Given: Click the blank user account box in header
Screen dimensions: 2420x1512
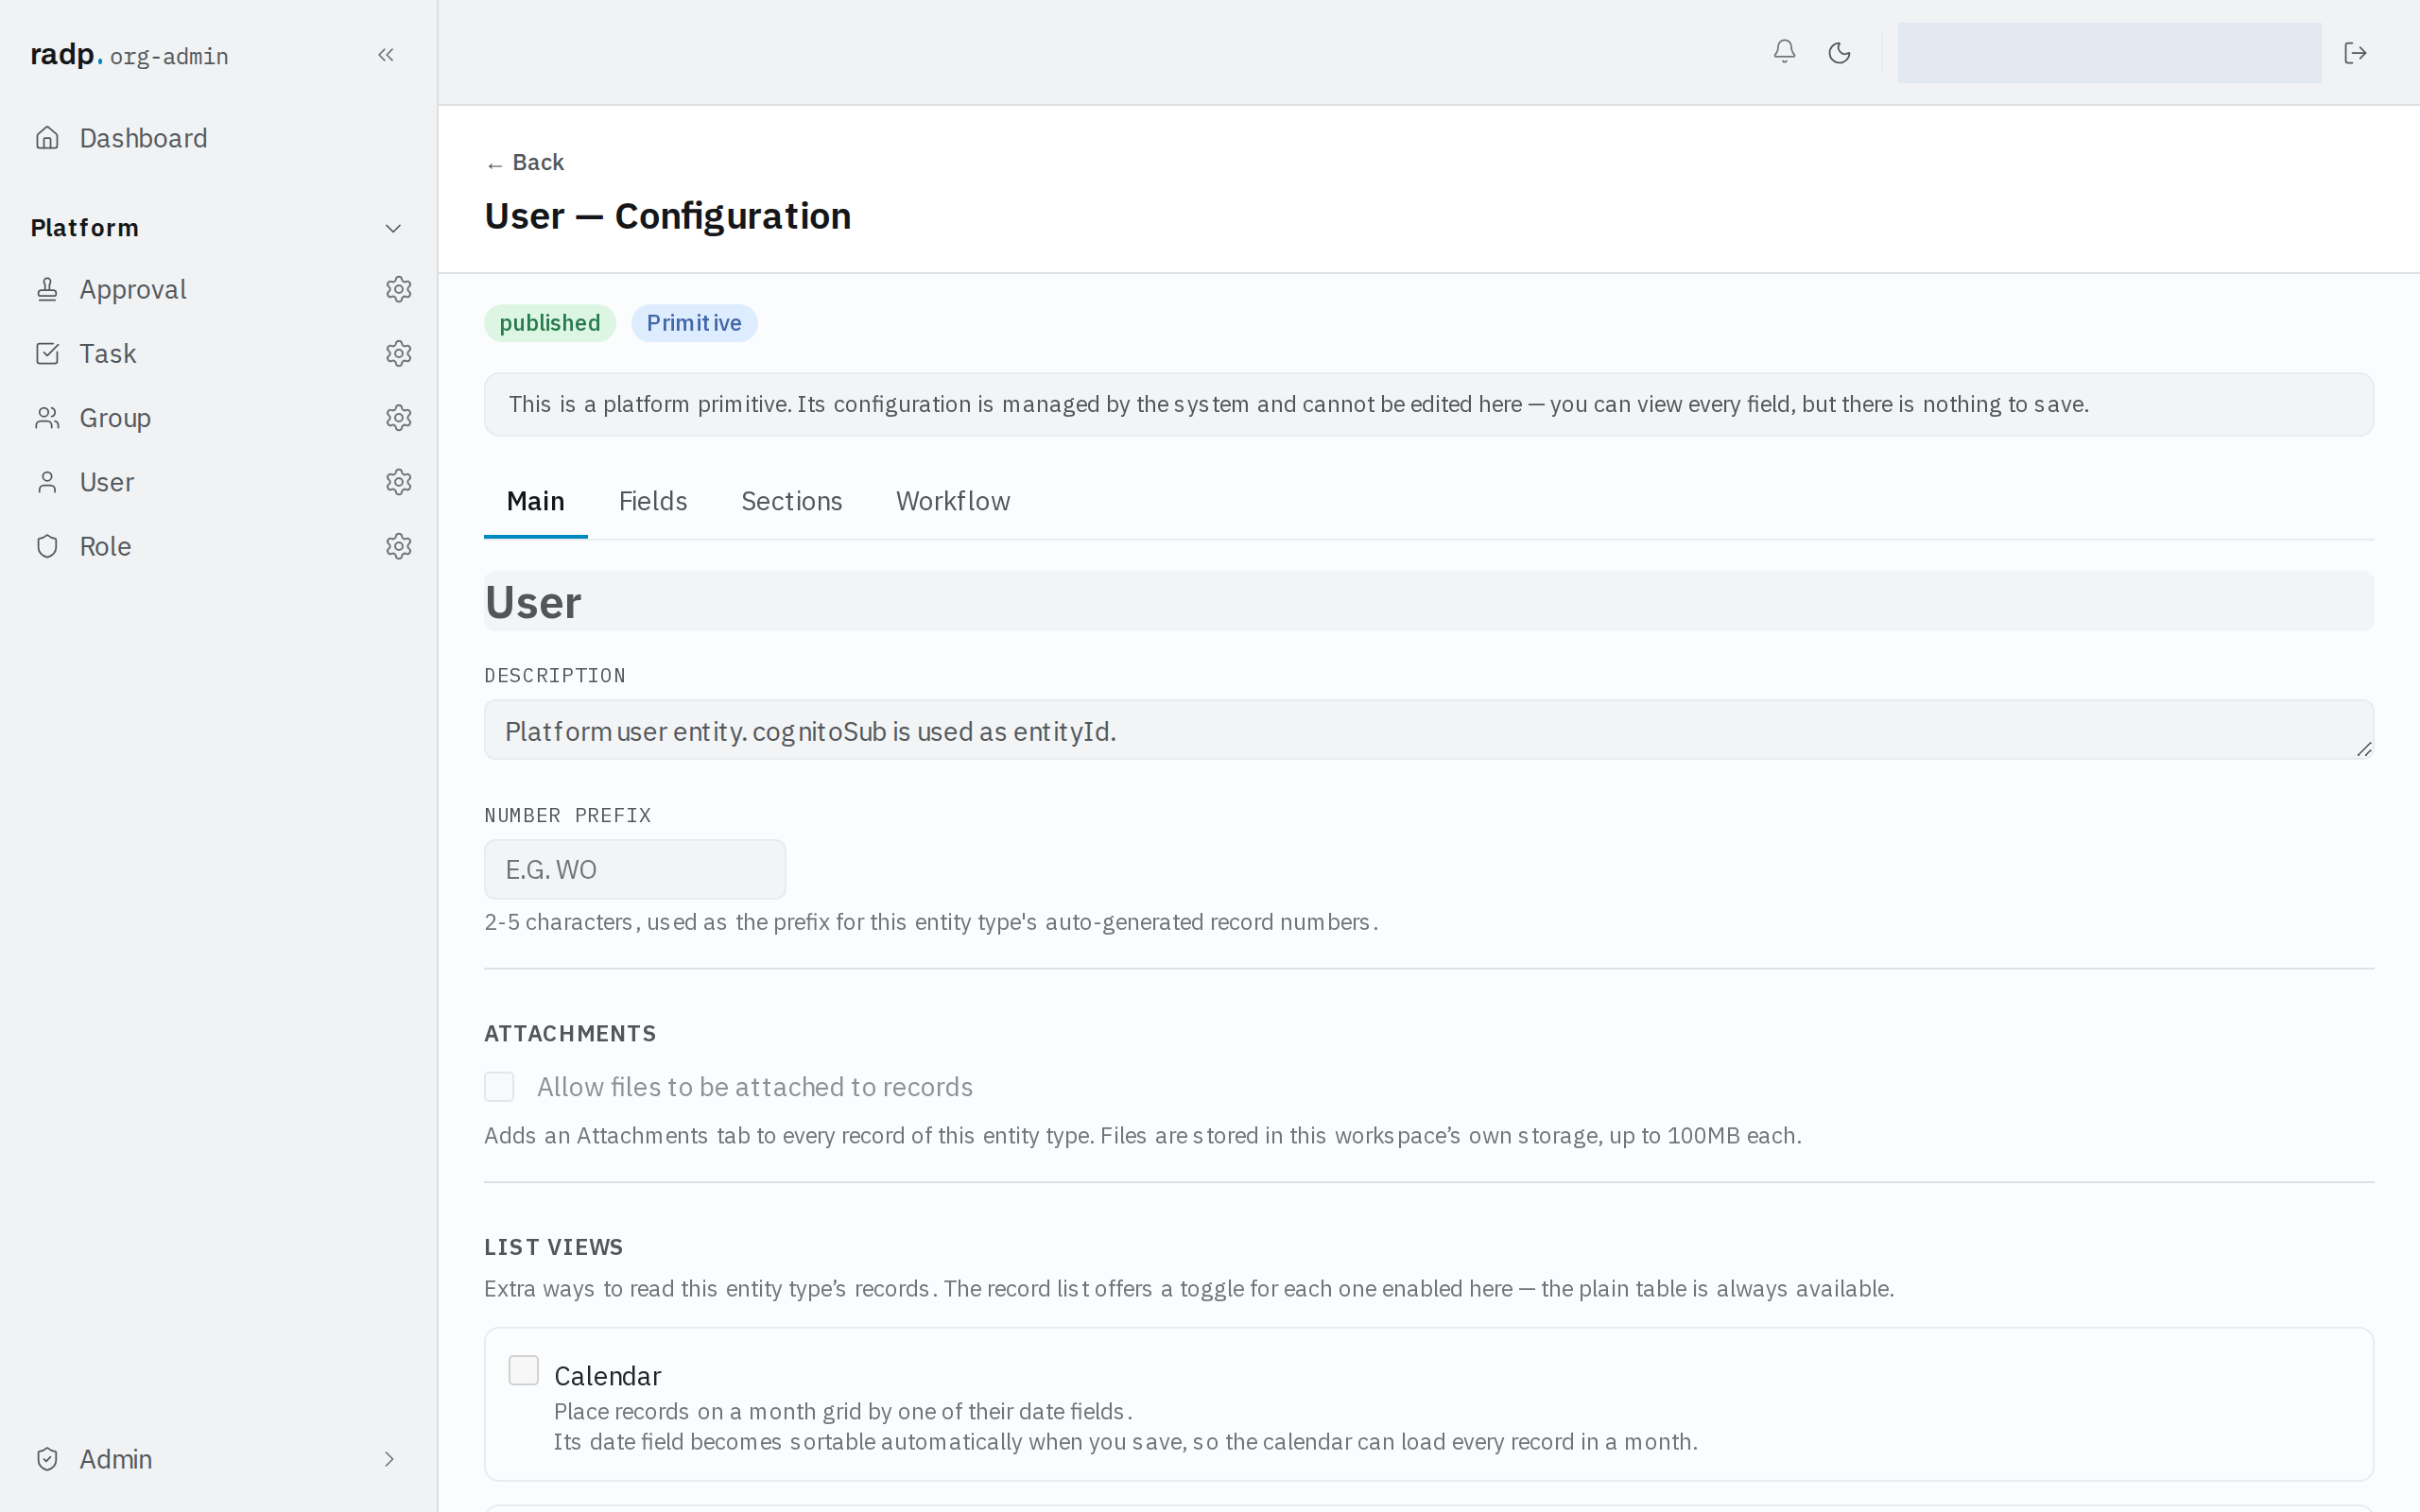Looking at the screenshot, I should 2109,52.
